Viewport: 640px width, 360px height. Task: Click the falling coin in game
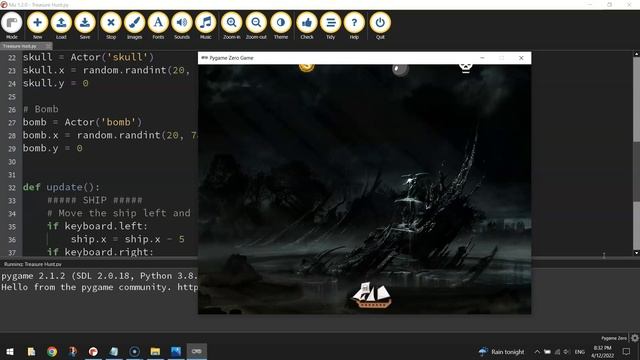[307, 68]
